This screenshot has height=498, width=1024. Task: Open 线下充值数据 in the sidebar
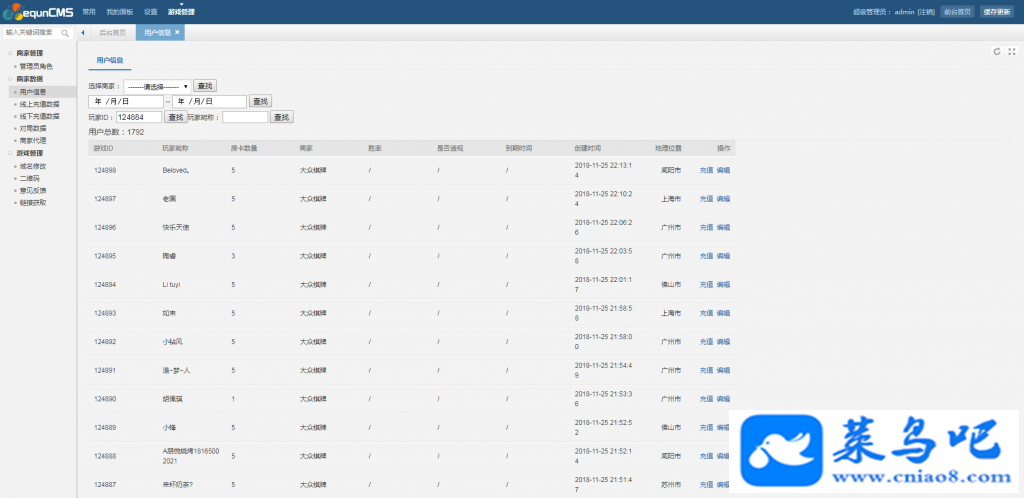[40, 116]
